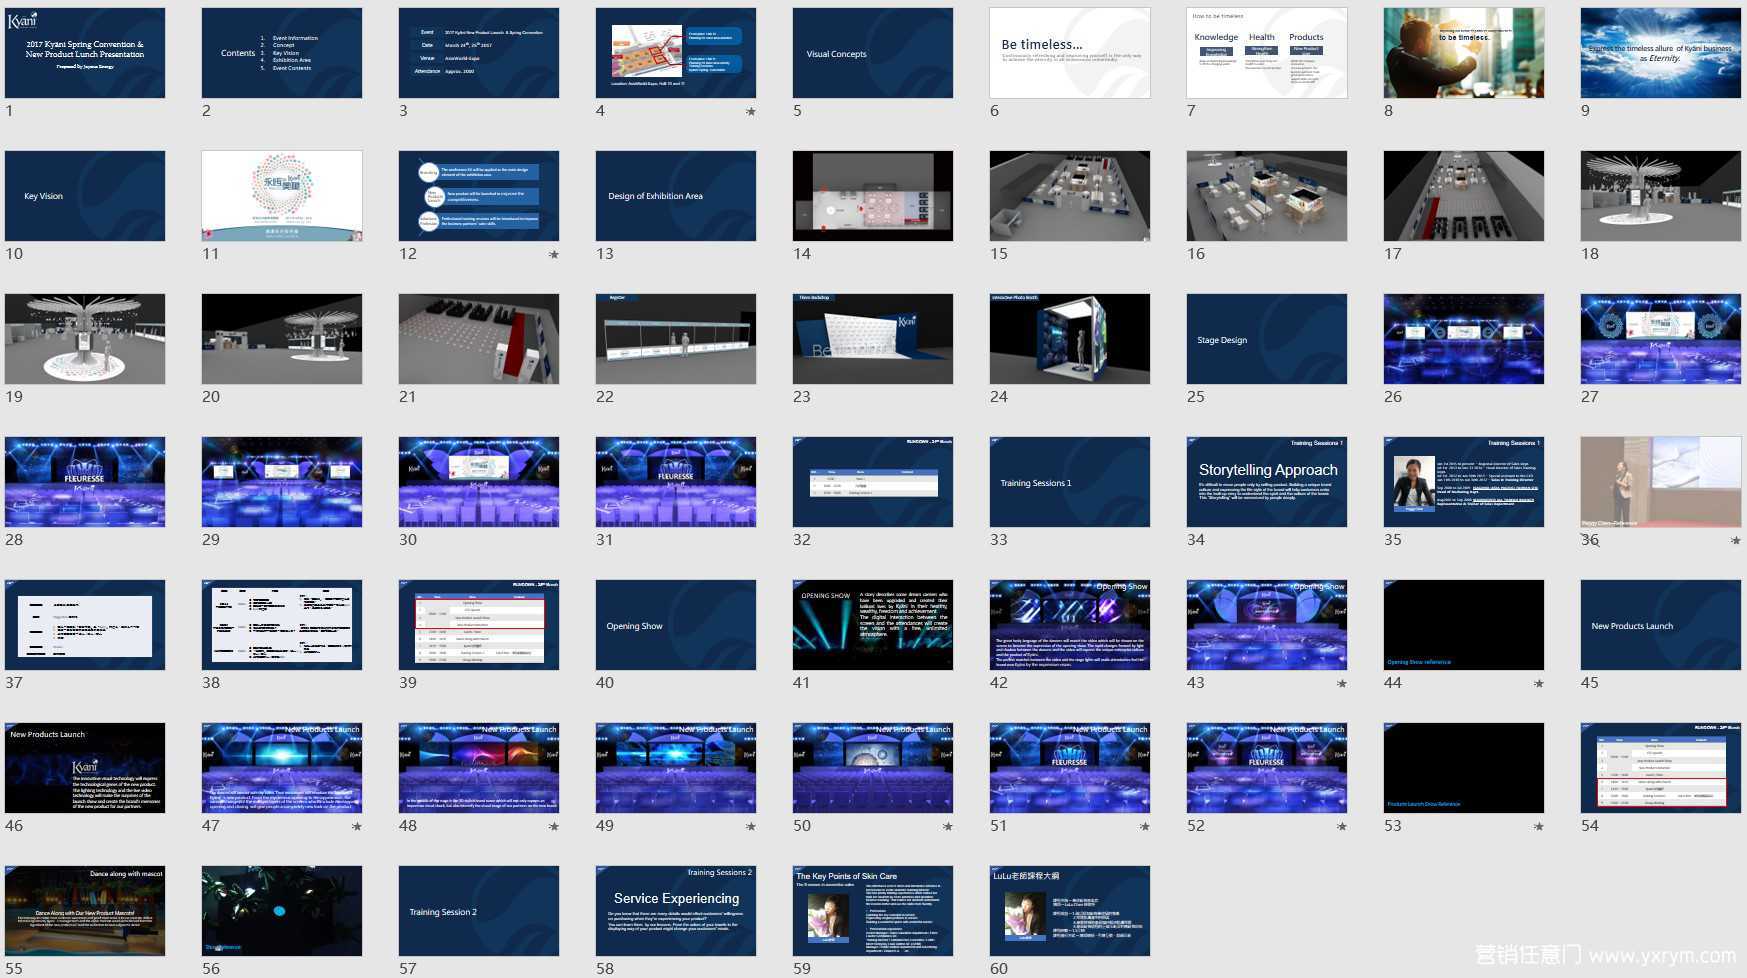Click the slide number label 40
Screen dimensions: 1747x978
pos(605,683)
